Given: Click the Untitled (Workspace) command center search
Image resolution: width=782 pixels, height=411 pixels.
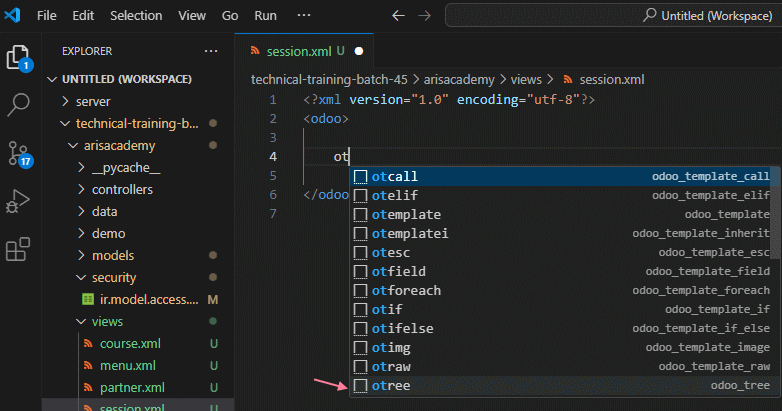Looking at the screenshot, I should click(x=613, y=15).
